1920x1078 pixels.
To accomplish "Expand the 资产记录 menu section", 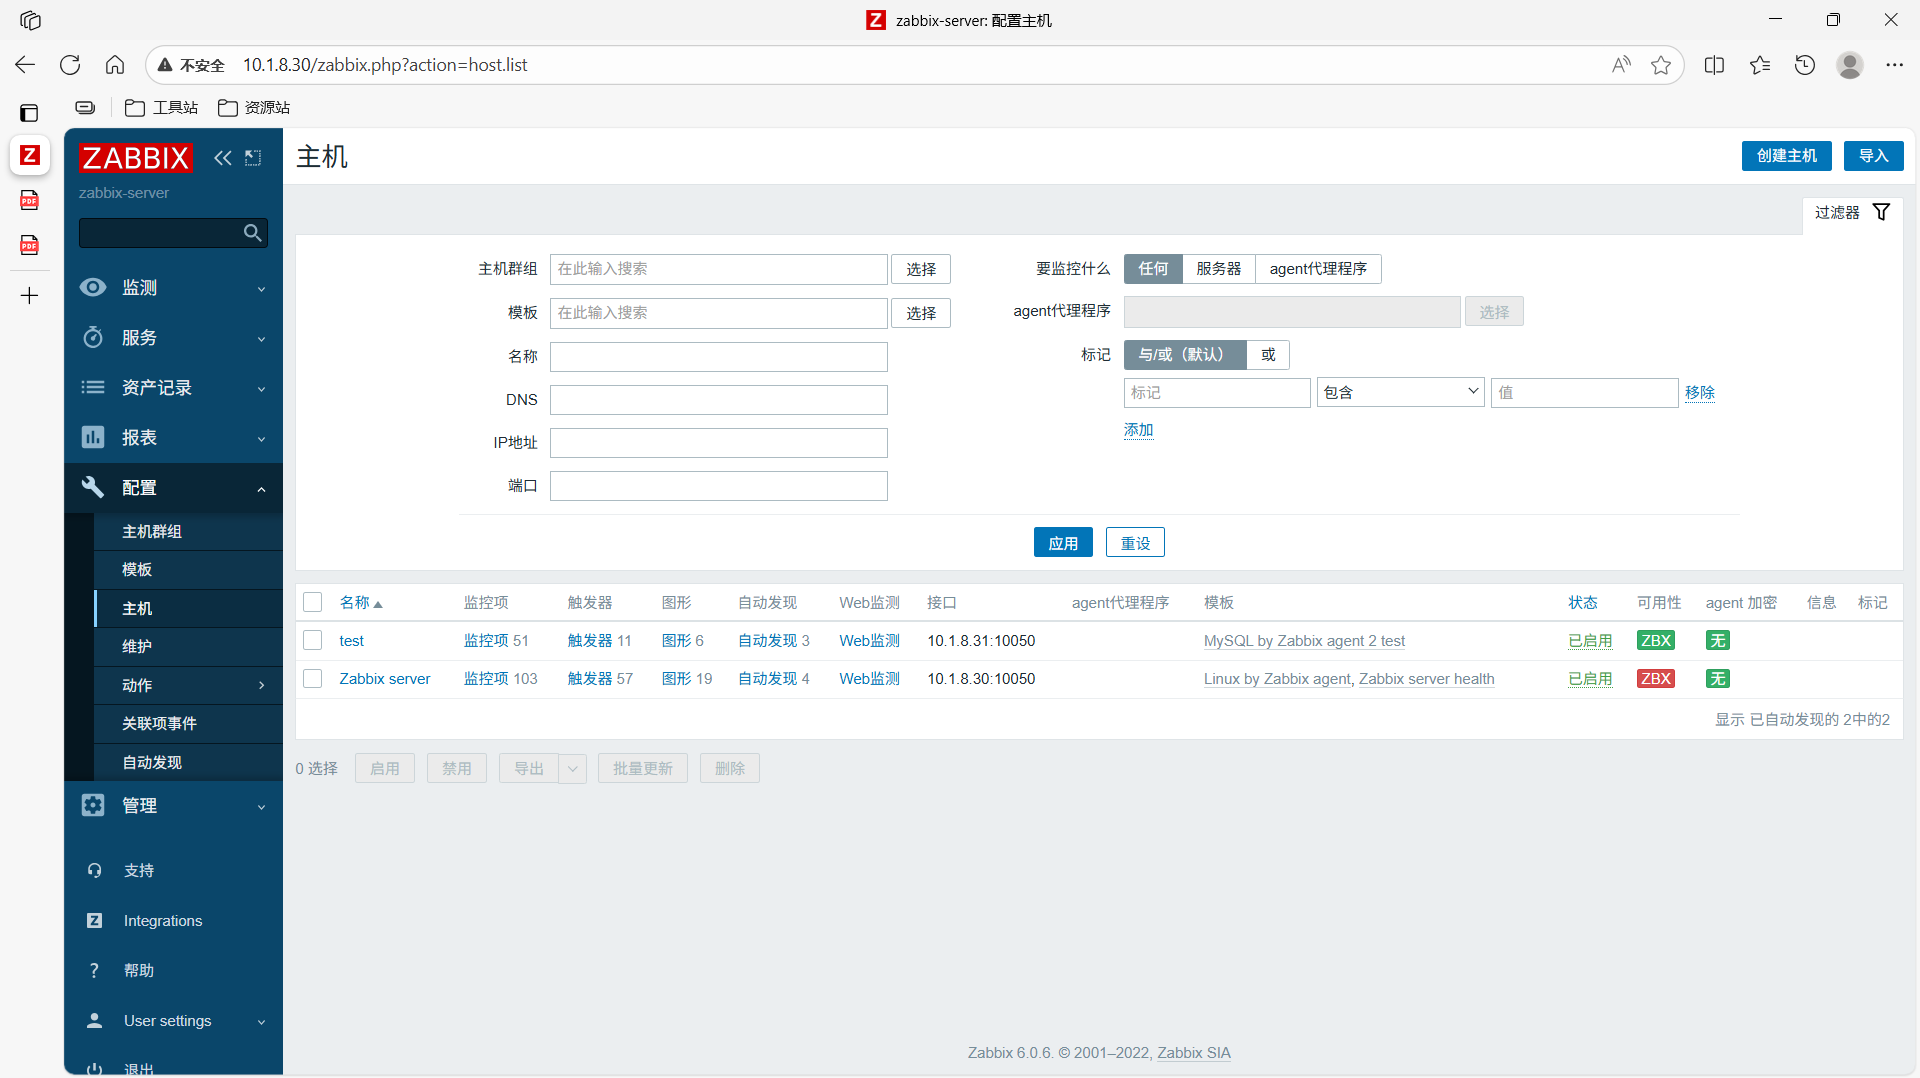I will [x=173, y=388].
